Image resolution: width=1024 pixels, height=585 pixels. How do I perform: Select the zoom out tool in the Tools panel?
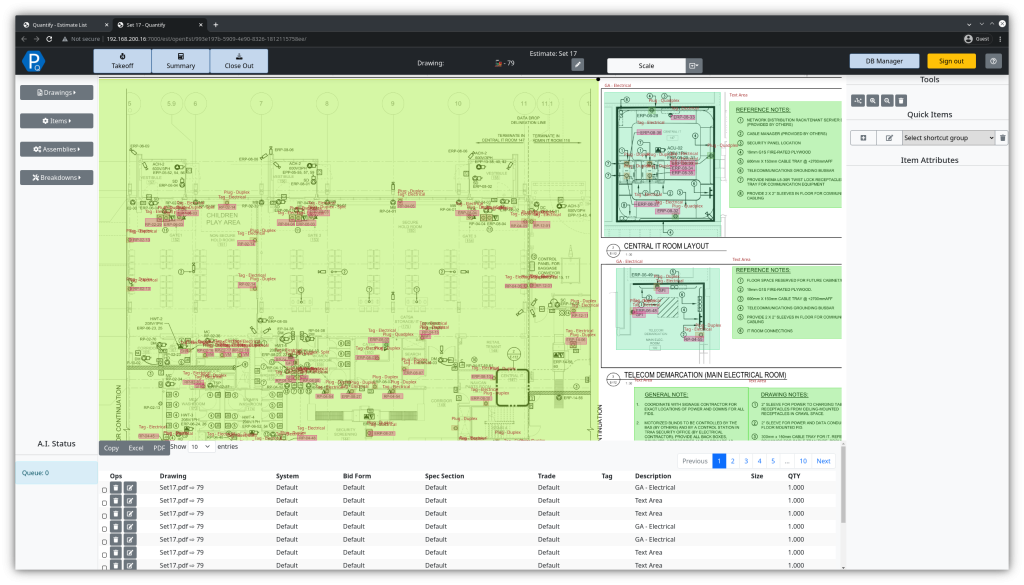pos(884,100)
